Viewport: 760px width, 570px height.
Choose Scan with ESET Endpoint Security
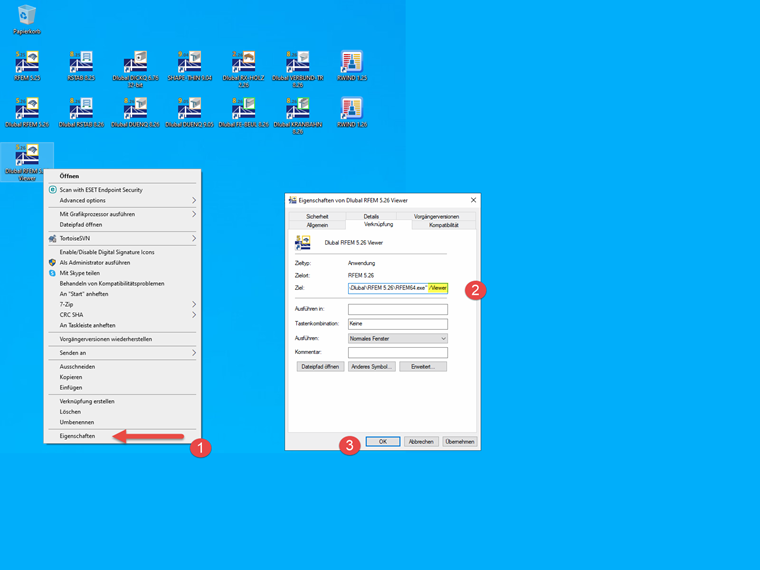pos(122,190)
